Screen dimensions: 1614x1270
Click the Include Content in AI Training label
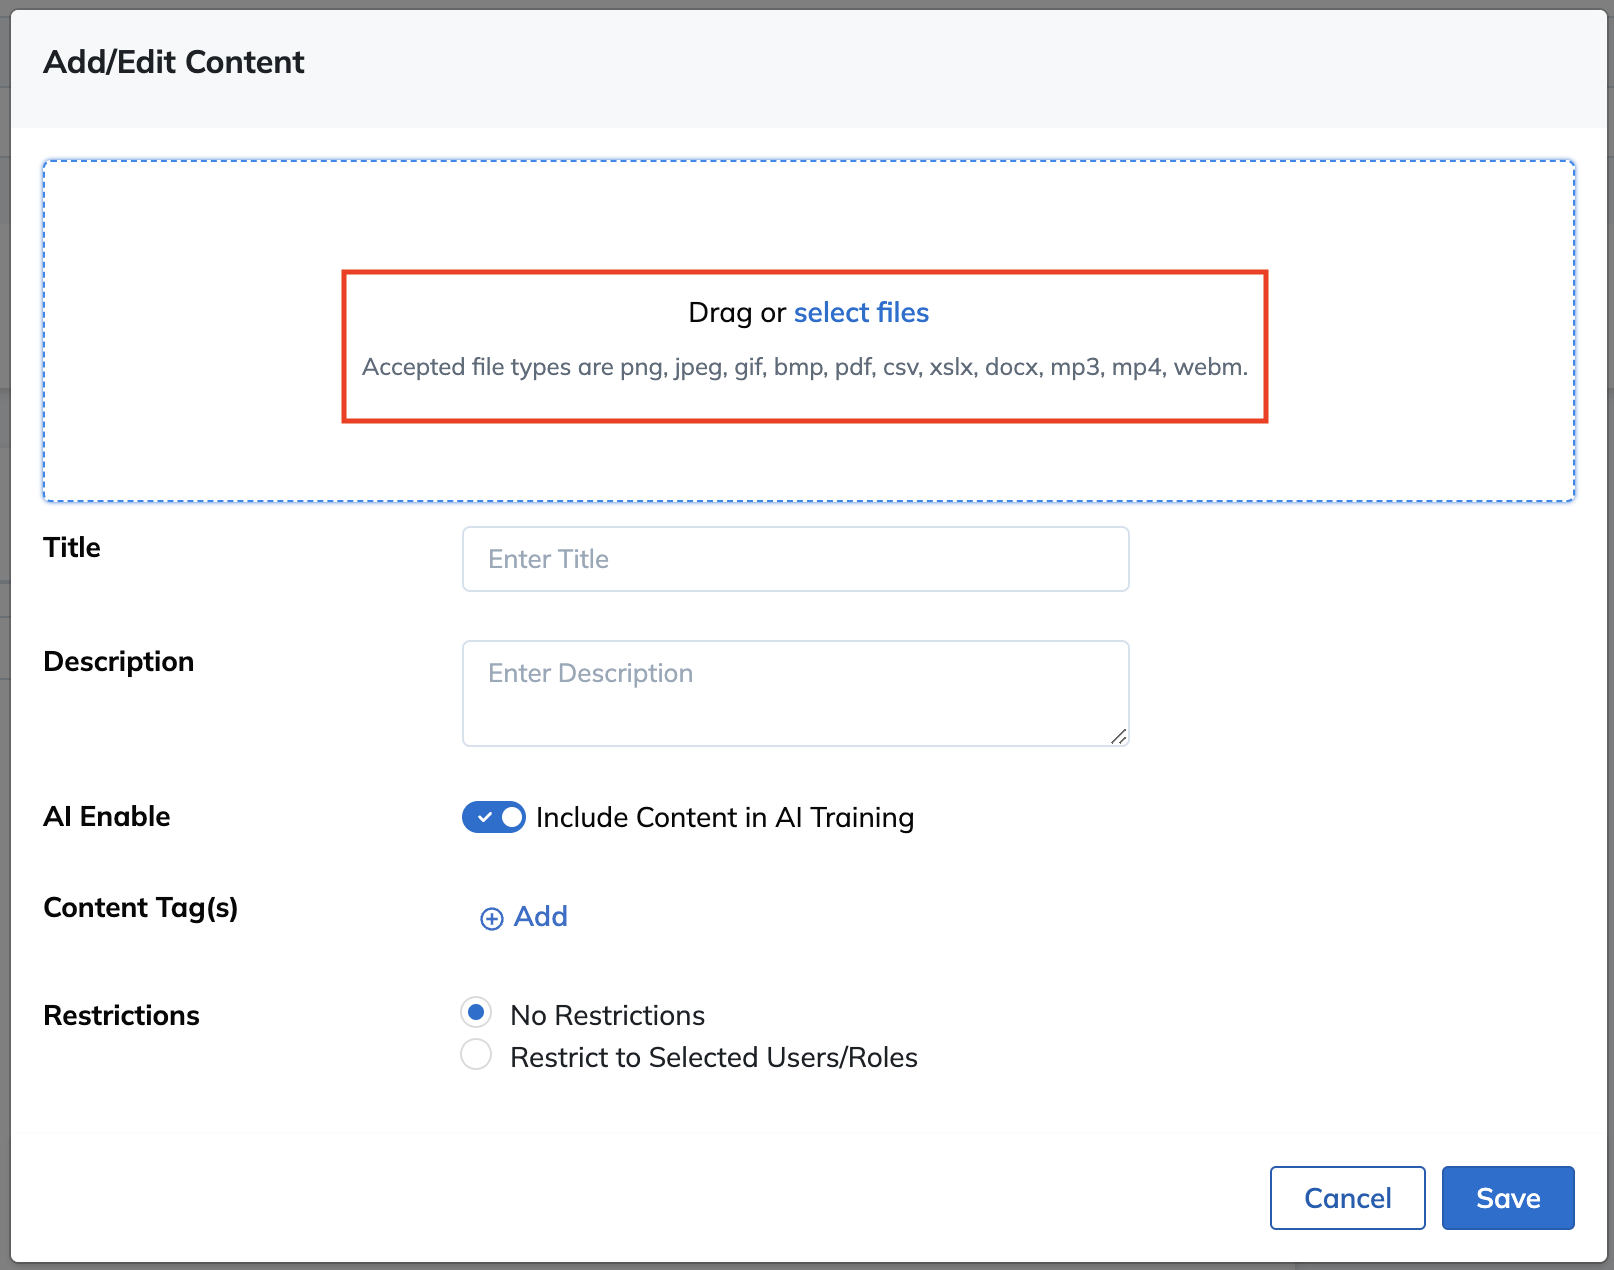725,818
